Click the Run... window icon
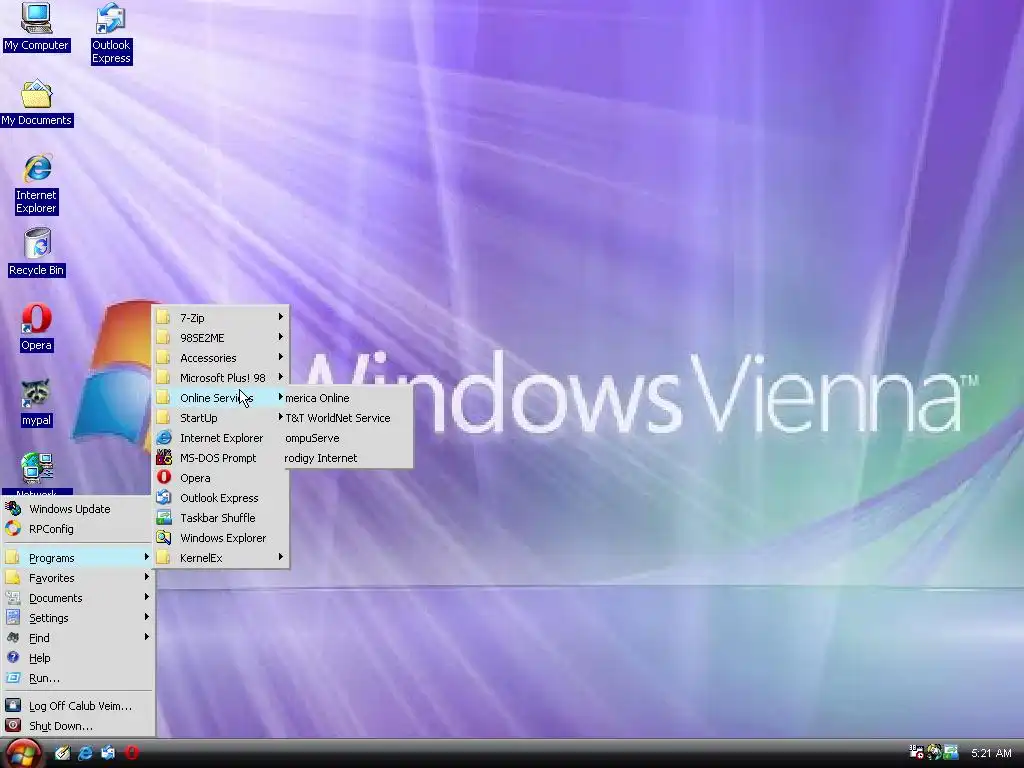This screenshot has height=768, width=1024. click(13, 678)
